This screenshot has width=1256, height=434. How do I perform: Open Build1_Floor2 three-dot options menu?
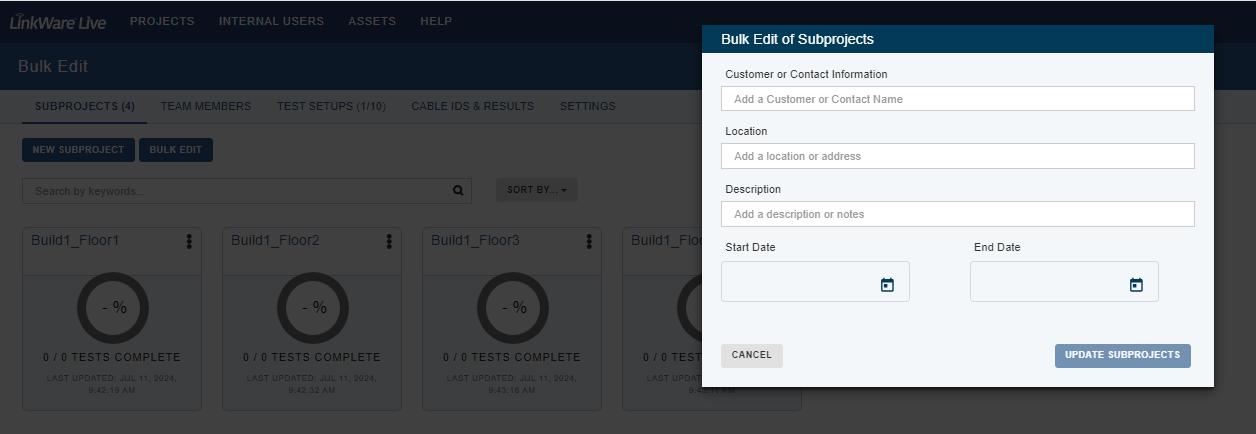(389, 241)
